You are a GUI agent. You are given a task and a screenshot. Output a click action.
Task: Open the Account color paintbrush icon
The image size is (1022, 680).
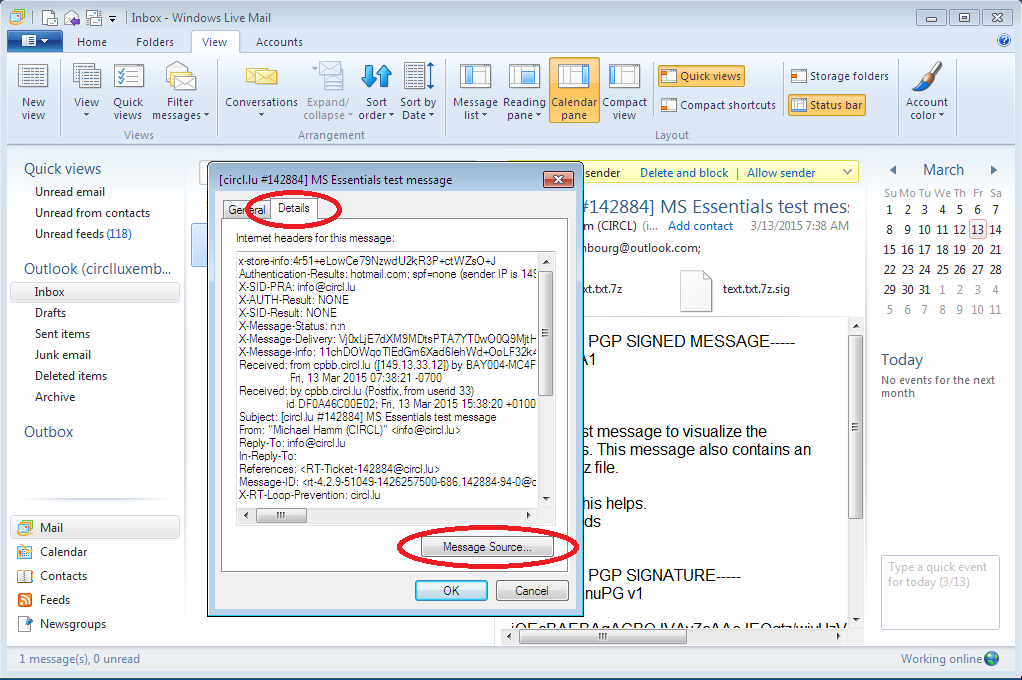pyautogui.click(x=927, y=78)
